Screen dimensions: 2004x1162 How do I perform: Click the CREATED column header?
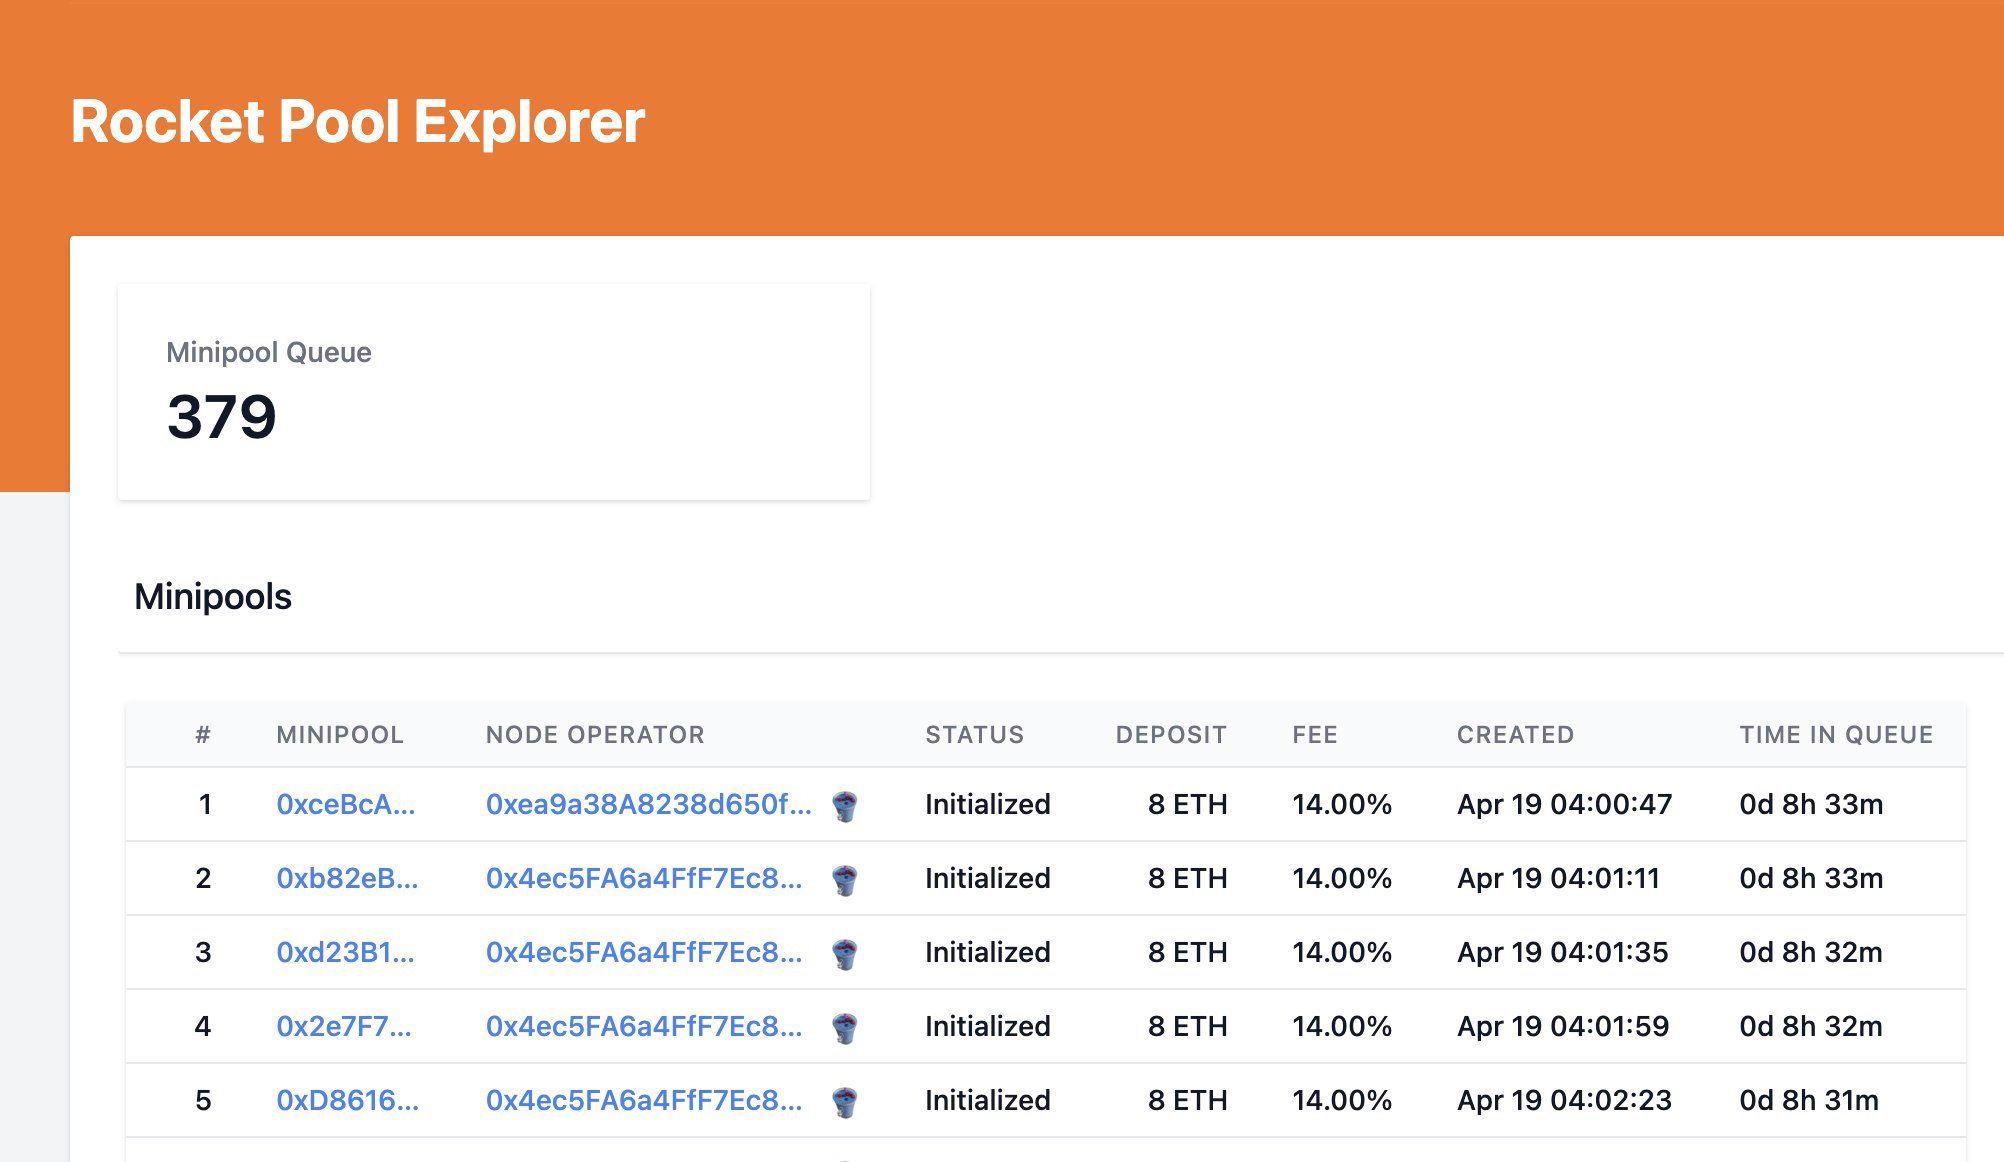point(1516,735)
